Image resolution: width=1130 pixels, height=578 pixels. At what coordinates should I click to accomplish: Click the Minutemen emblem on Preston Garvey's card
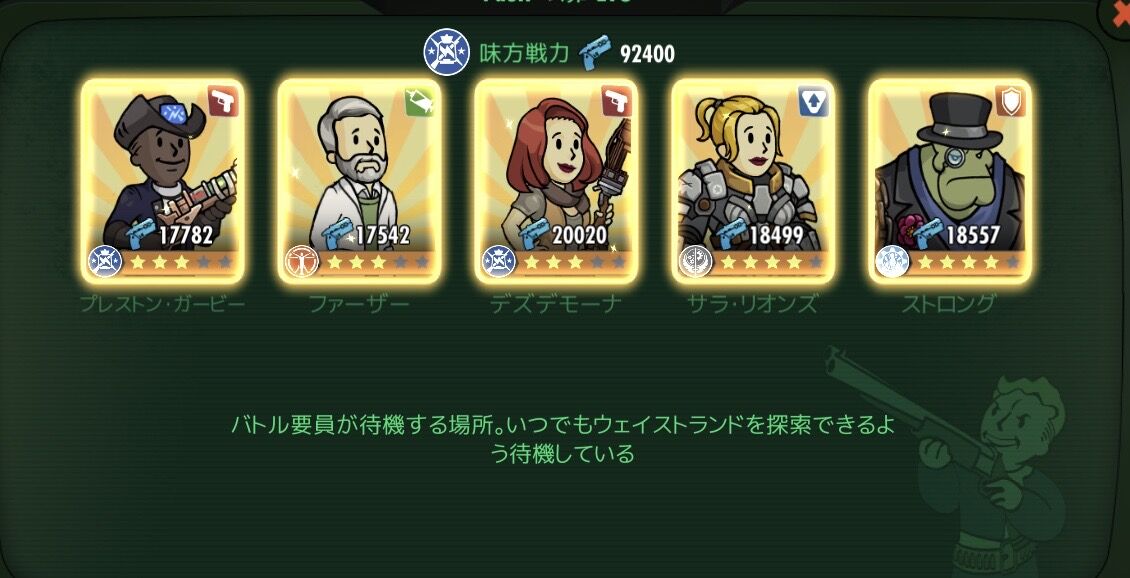(x=105, y=261)
